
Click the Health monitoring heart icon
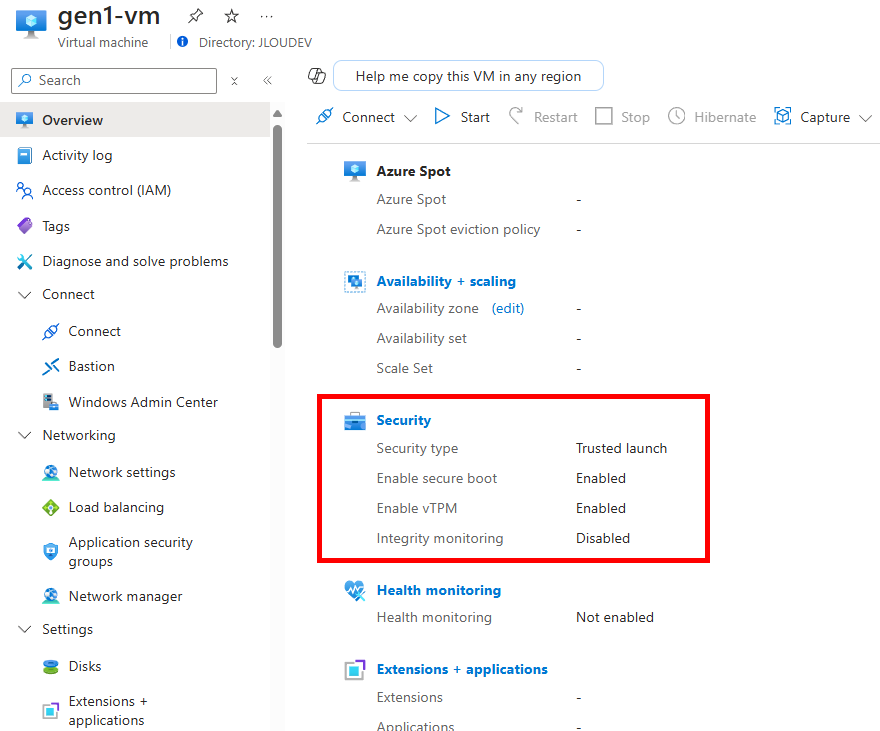coord(355,590)
